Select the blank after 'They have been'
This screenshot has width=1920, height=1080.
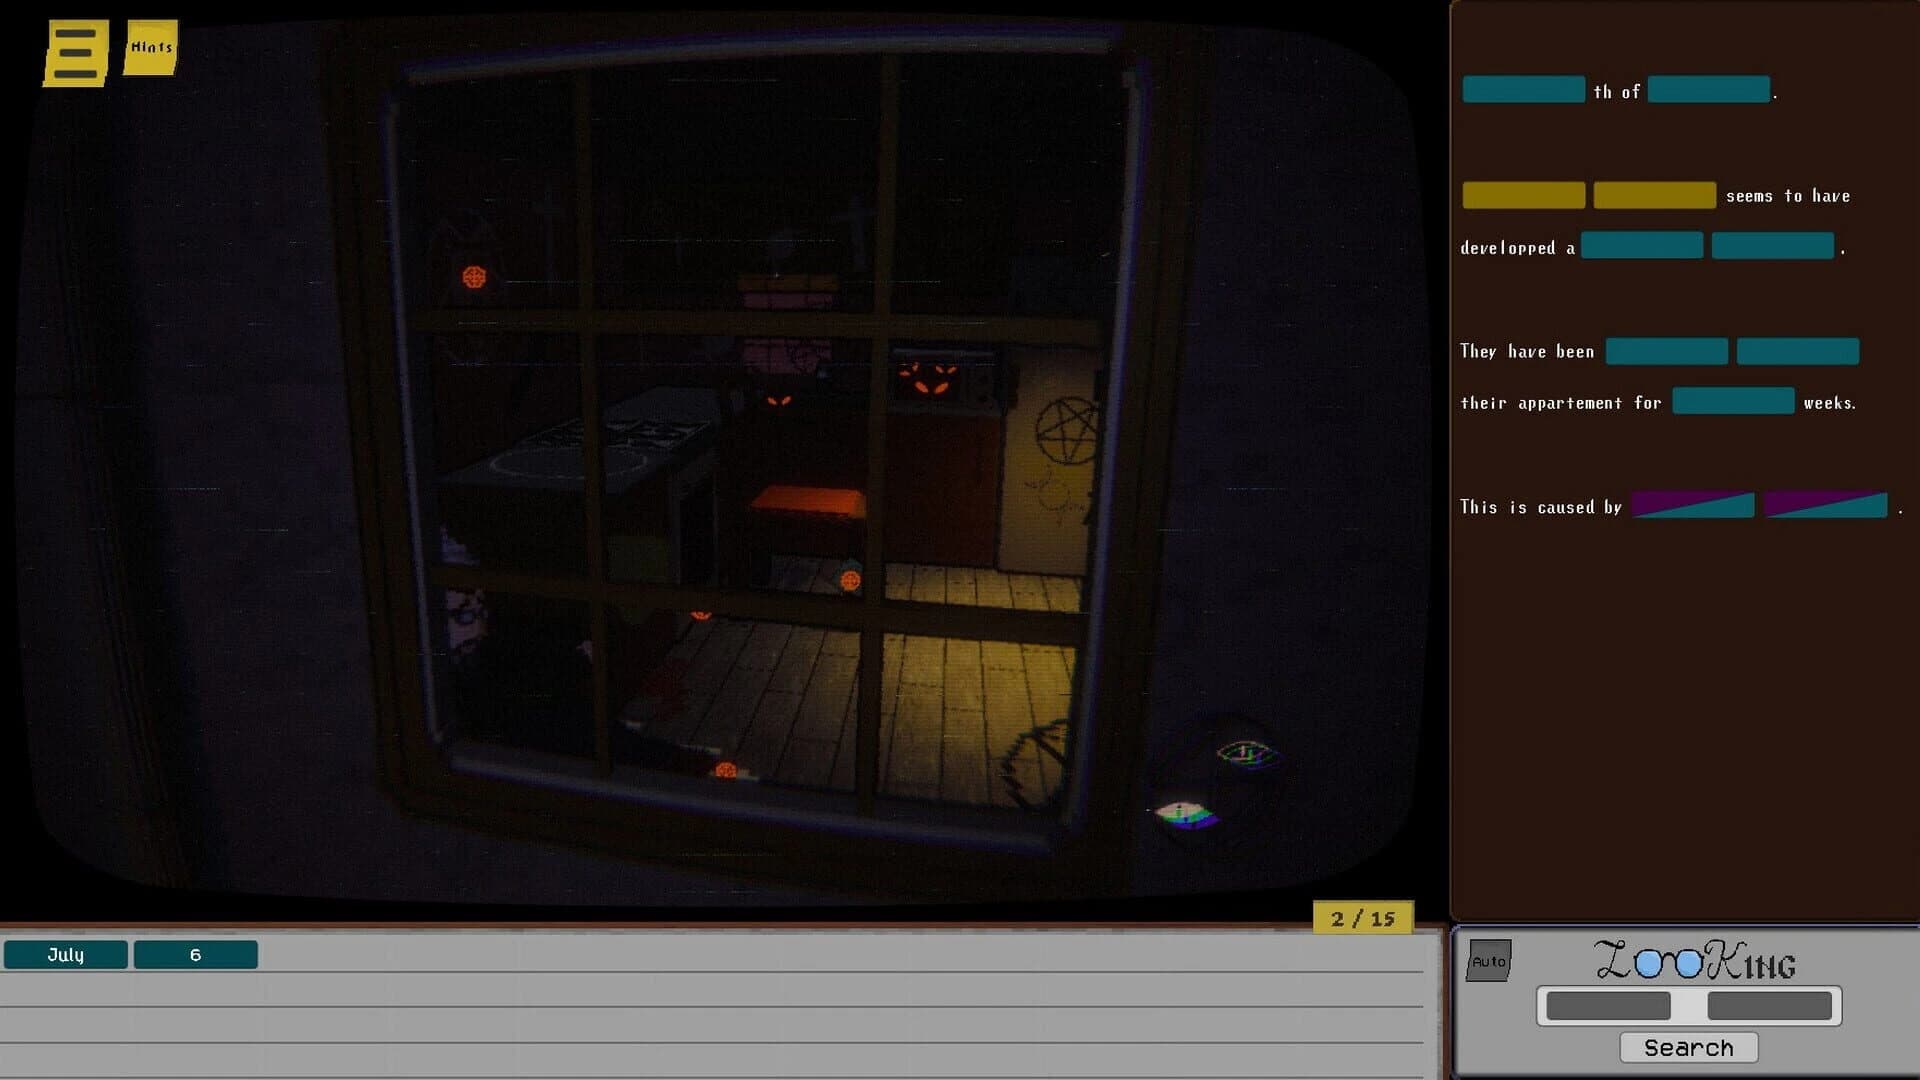point(1666,351)
